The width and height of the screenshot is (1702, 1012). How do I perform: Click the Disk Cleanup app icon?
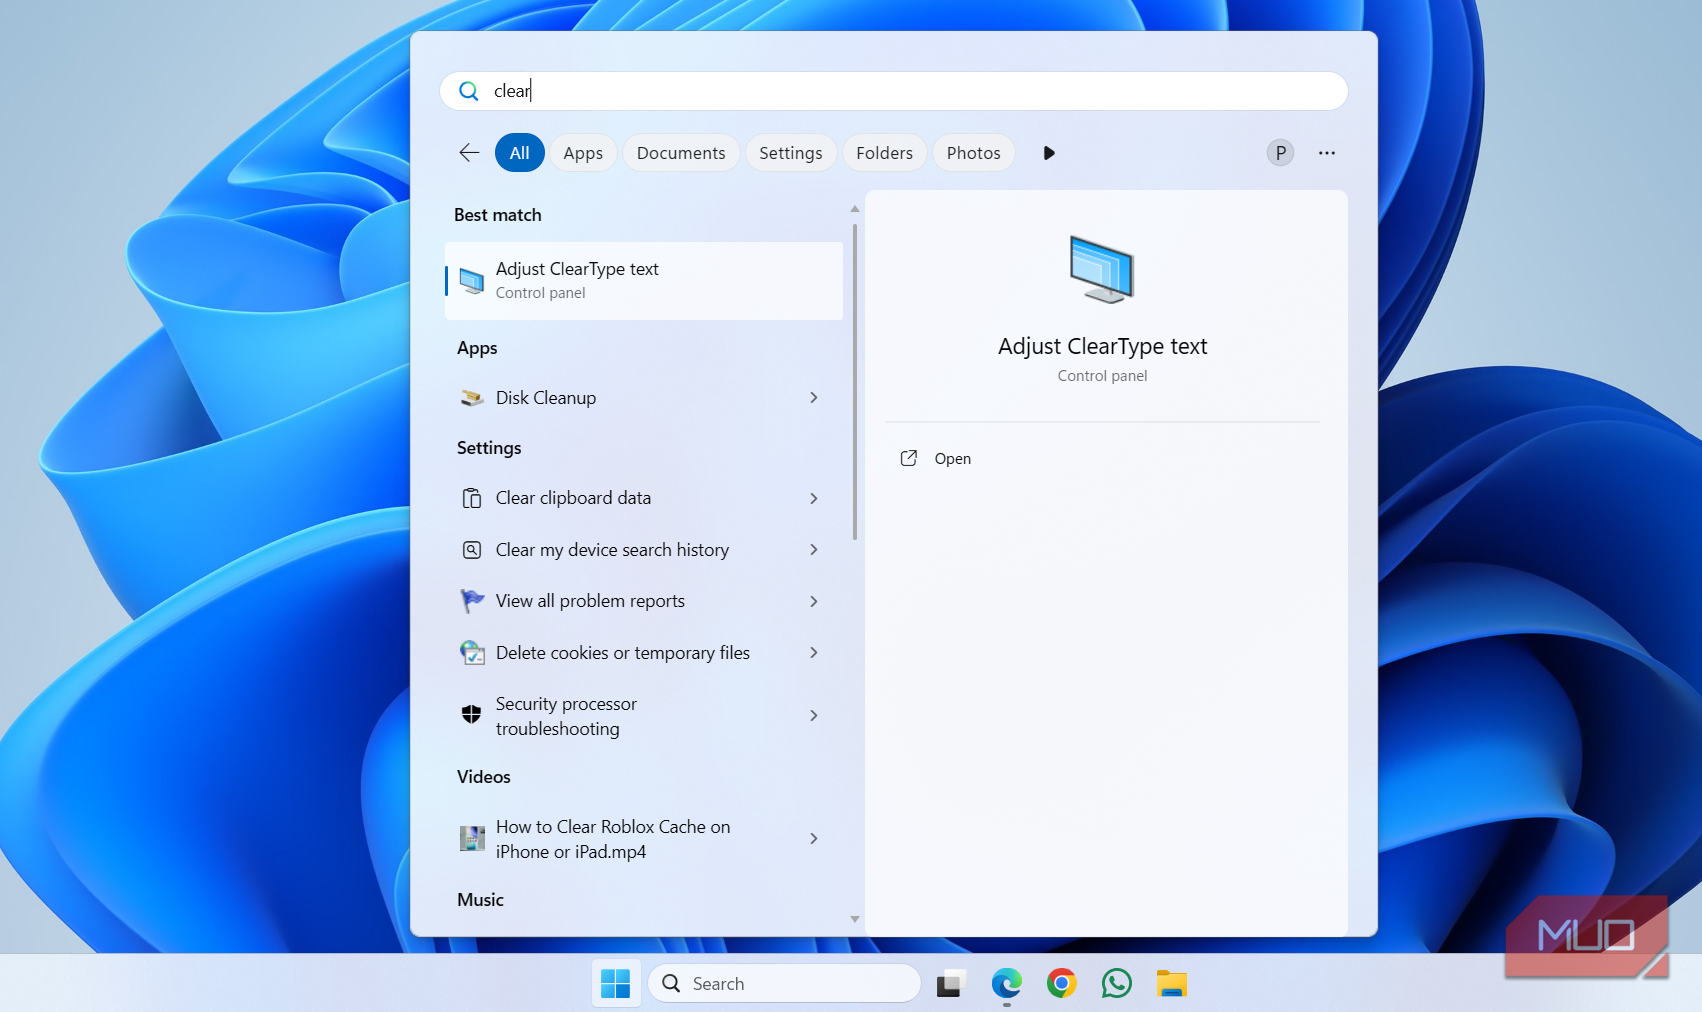tap(472, 398)
